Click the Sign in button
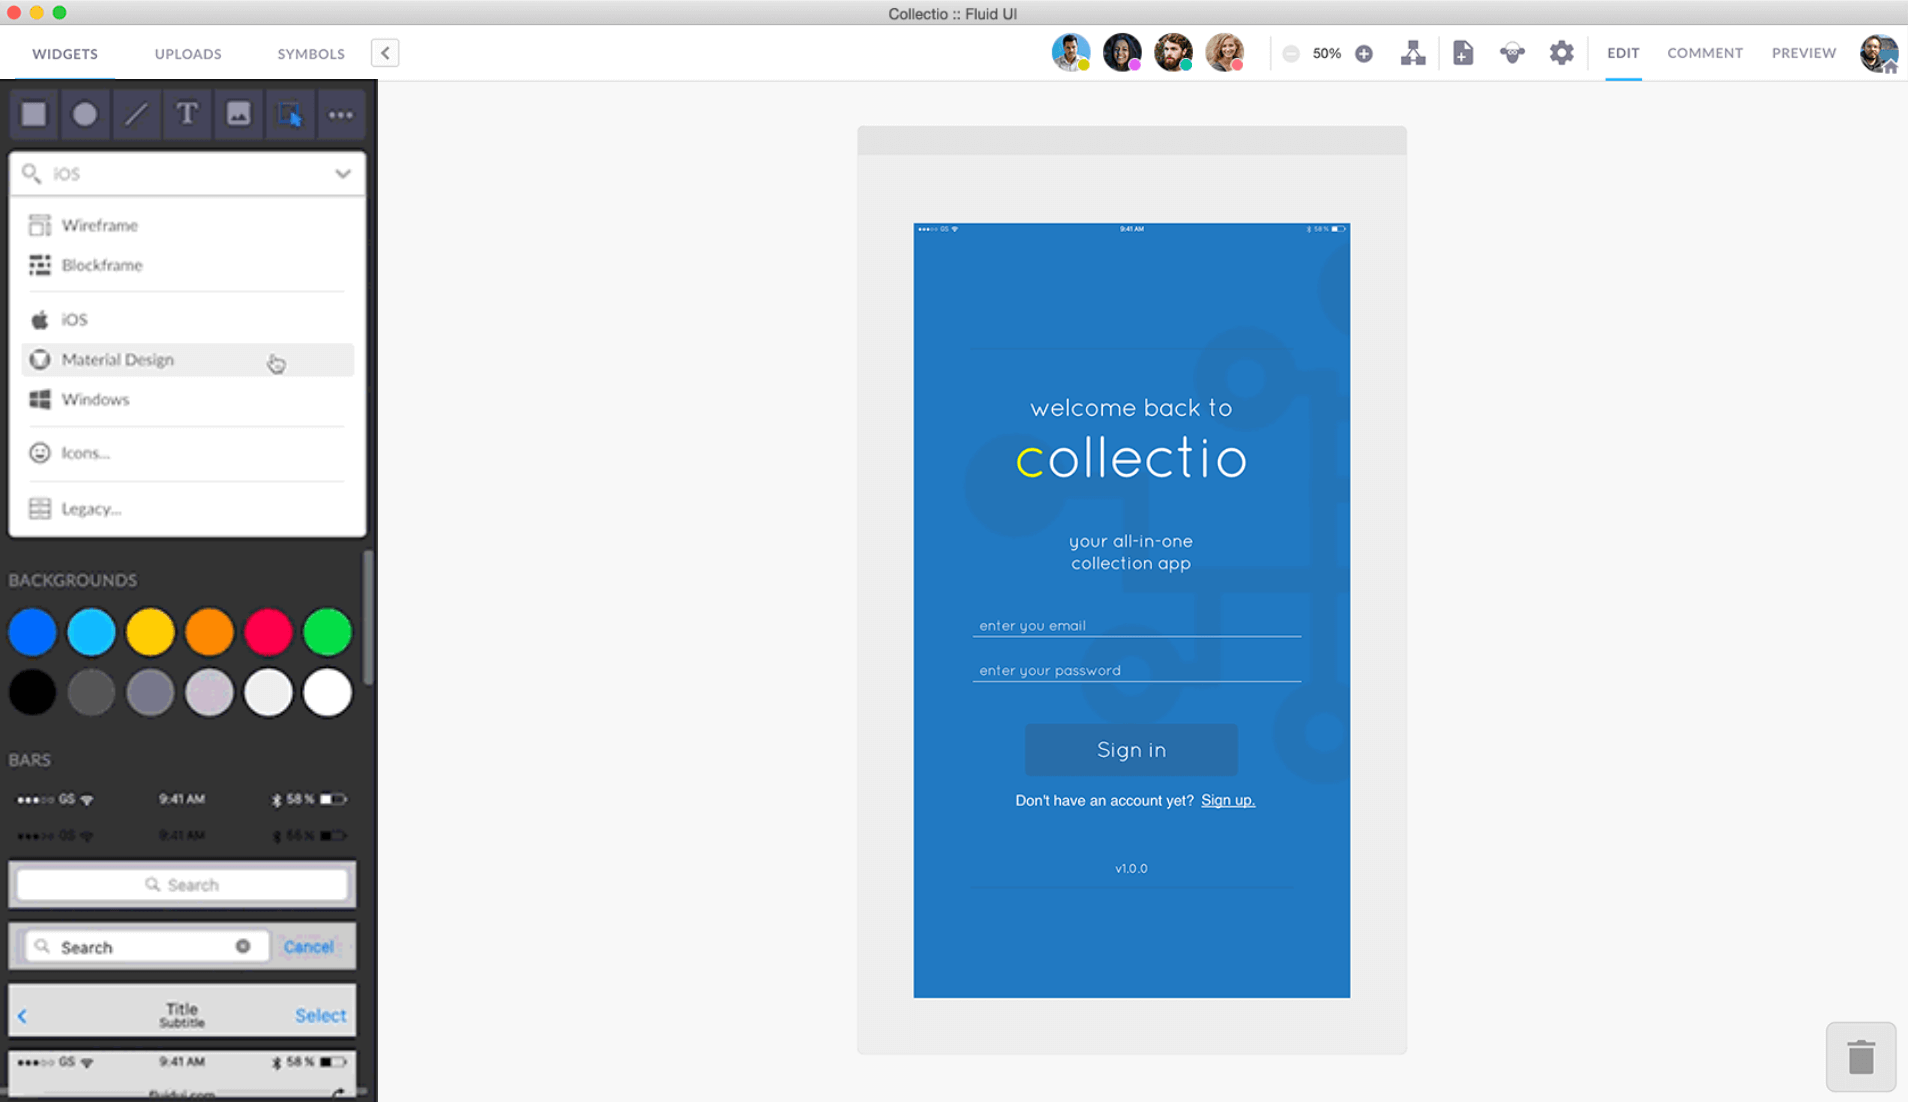This screenshot has height=1102, width=1908. pyautogui.click(x=1131, y=750)
